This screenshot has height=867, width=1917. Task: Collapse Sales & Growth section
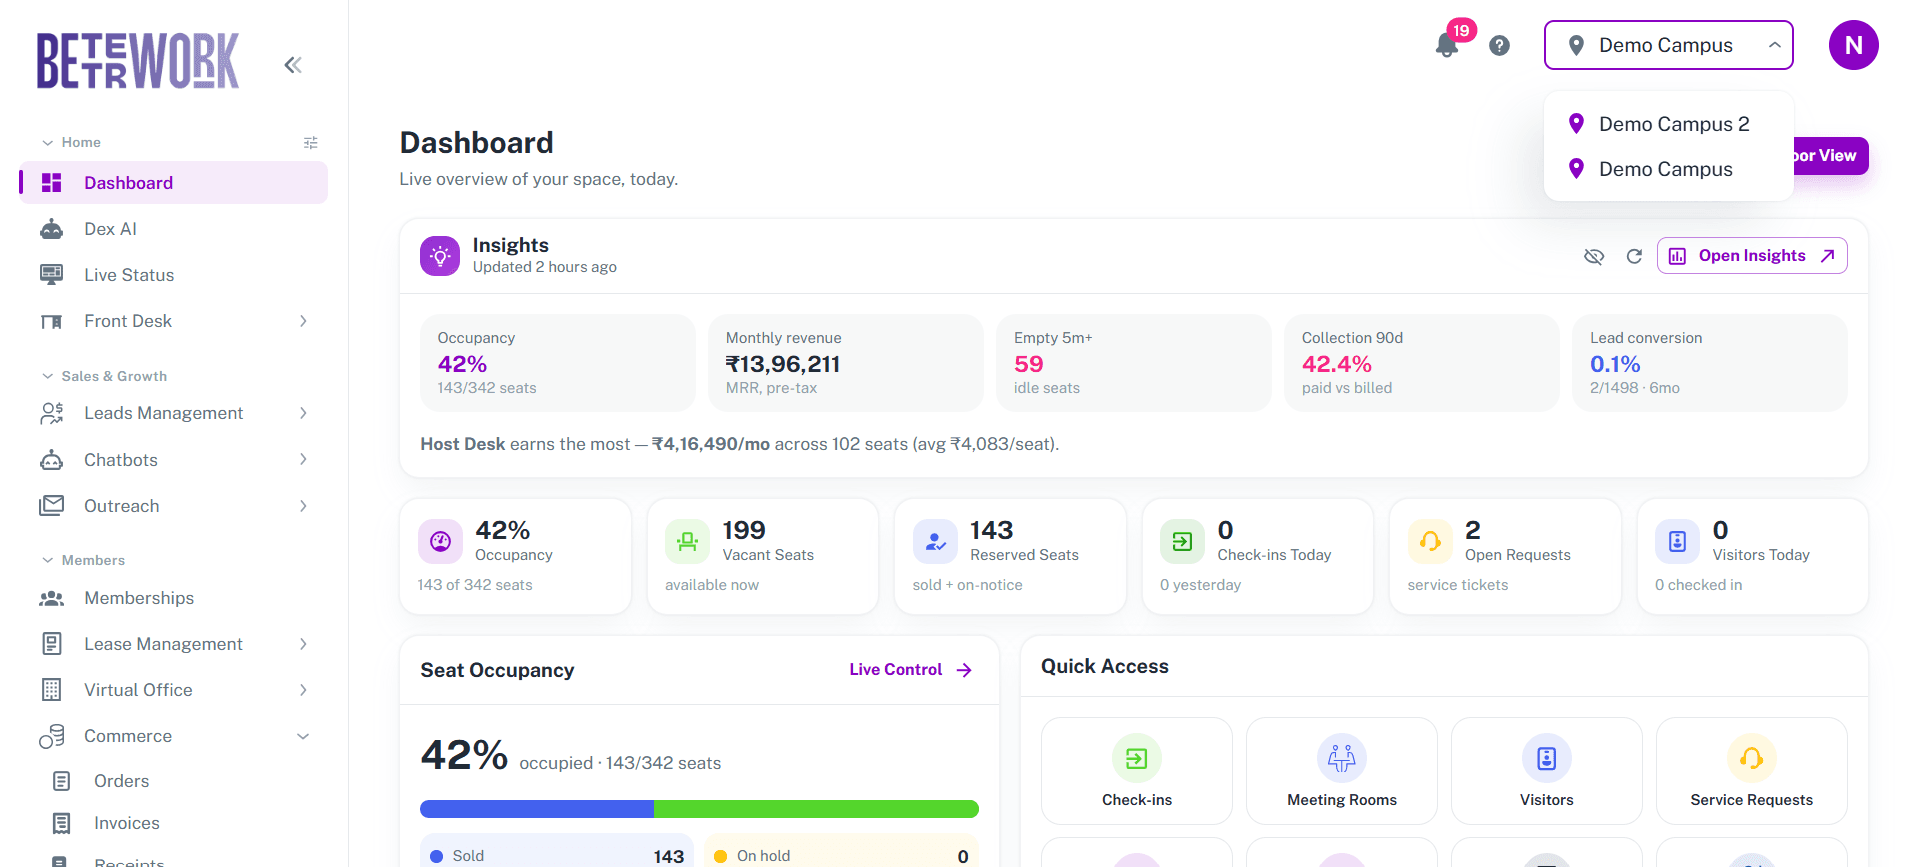coord(104,377)
